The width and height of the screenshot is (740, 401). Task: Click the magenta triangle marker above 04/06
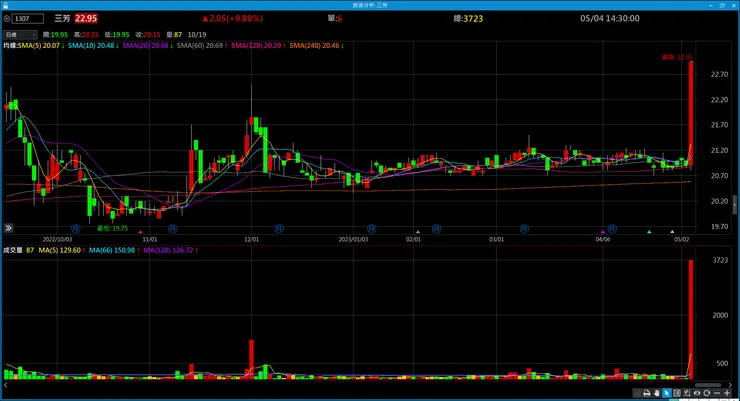point(603,232)
